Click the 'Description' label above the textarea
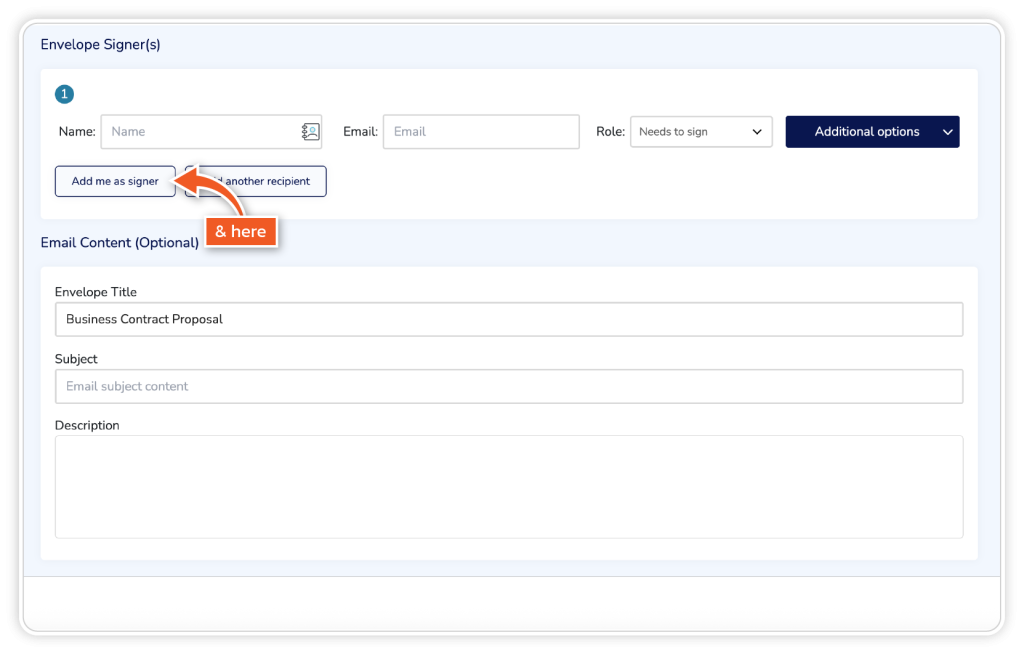1024x654 pixels. [x=87, y=425]
